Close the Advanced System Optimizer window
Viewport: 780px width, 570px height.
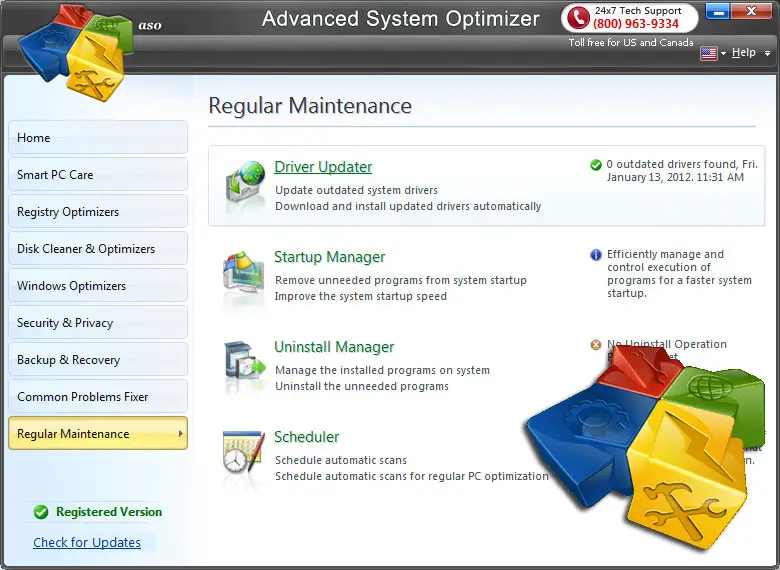pos(751,11)
